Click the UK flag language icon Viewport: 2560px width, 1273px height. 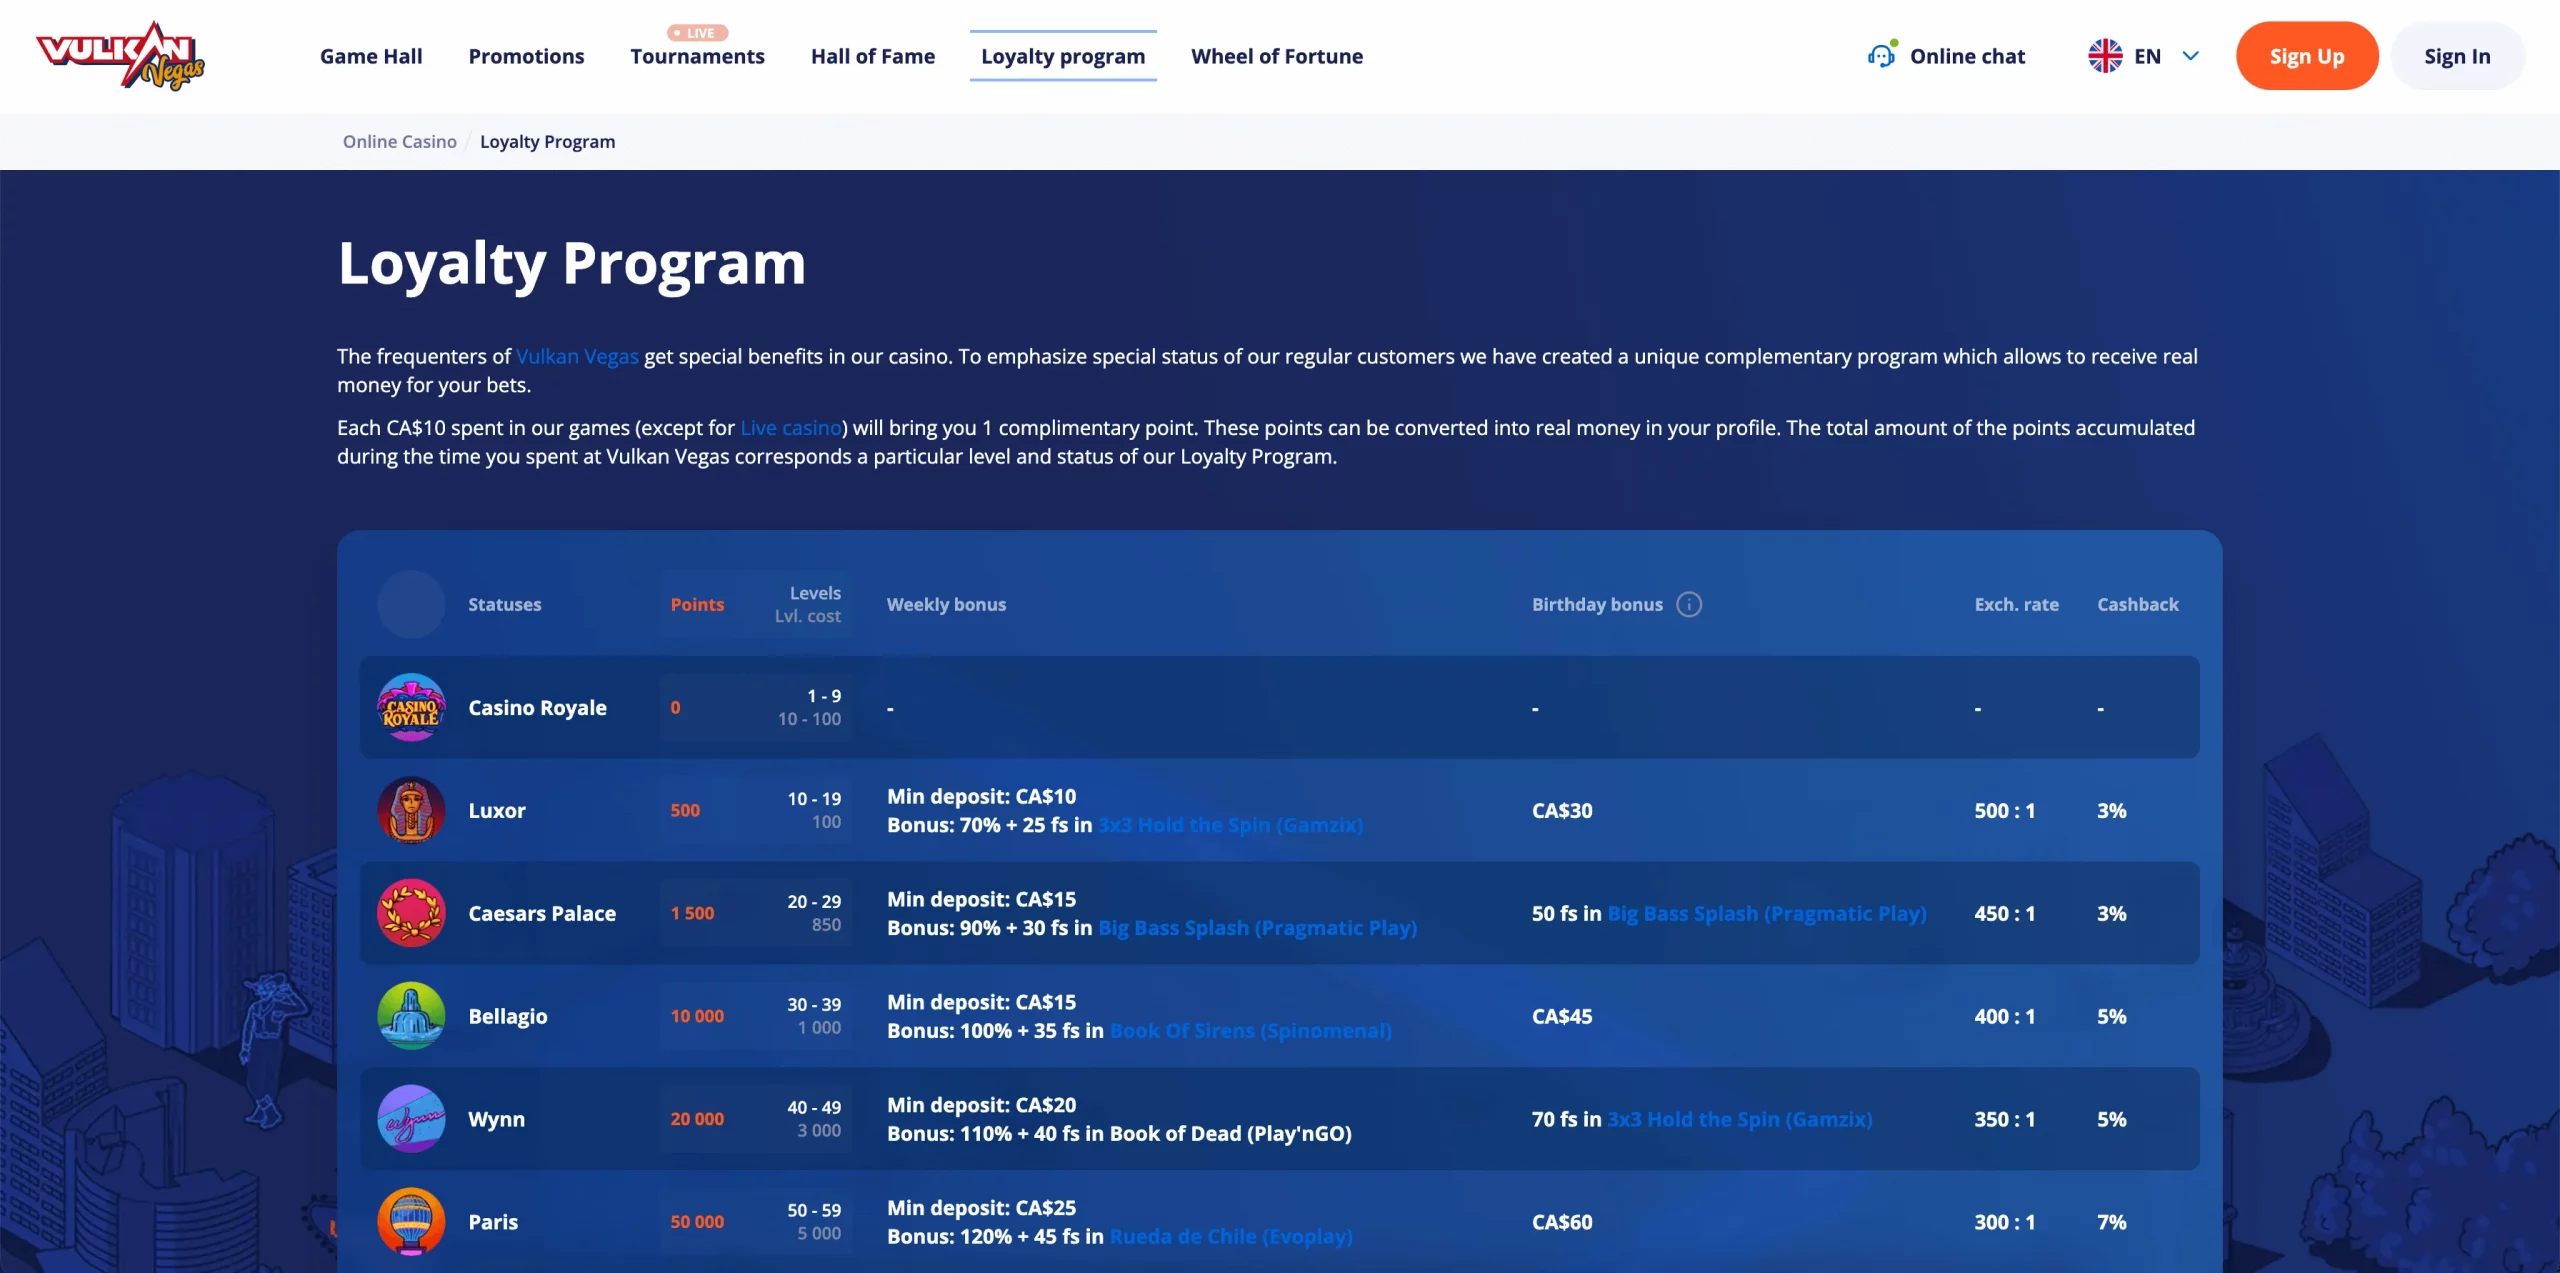[2105, 56]
